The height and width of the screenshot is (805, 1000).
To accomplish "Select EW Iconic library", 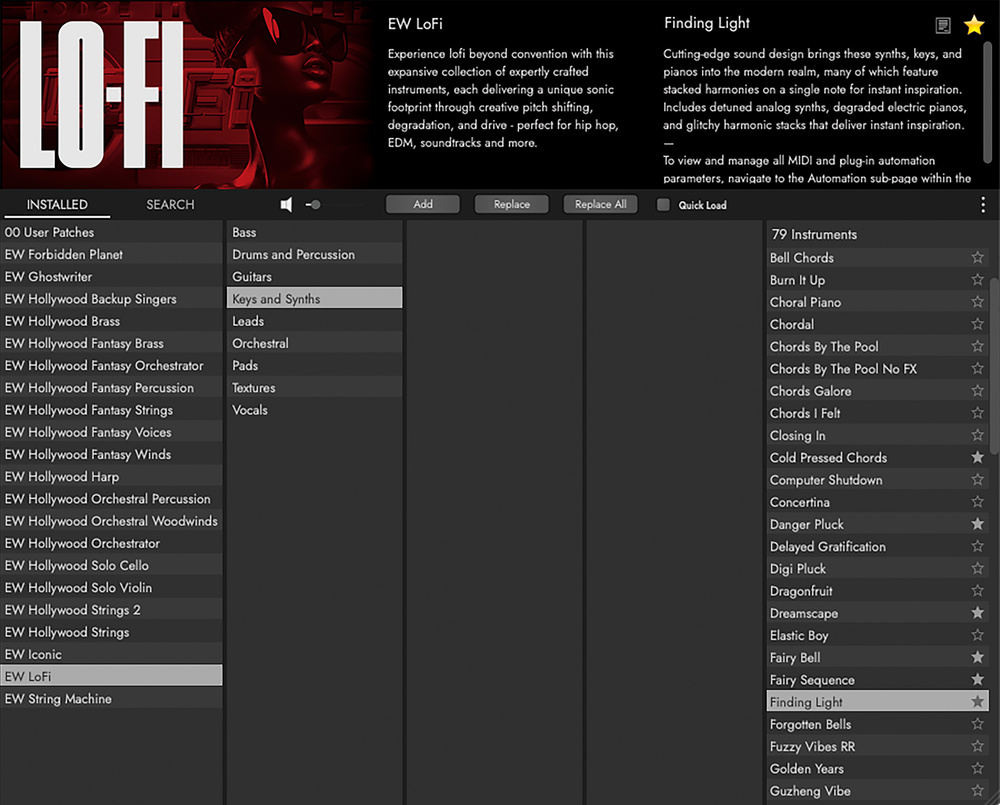I will click(x=112, y=654).
